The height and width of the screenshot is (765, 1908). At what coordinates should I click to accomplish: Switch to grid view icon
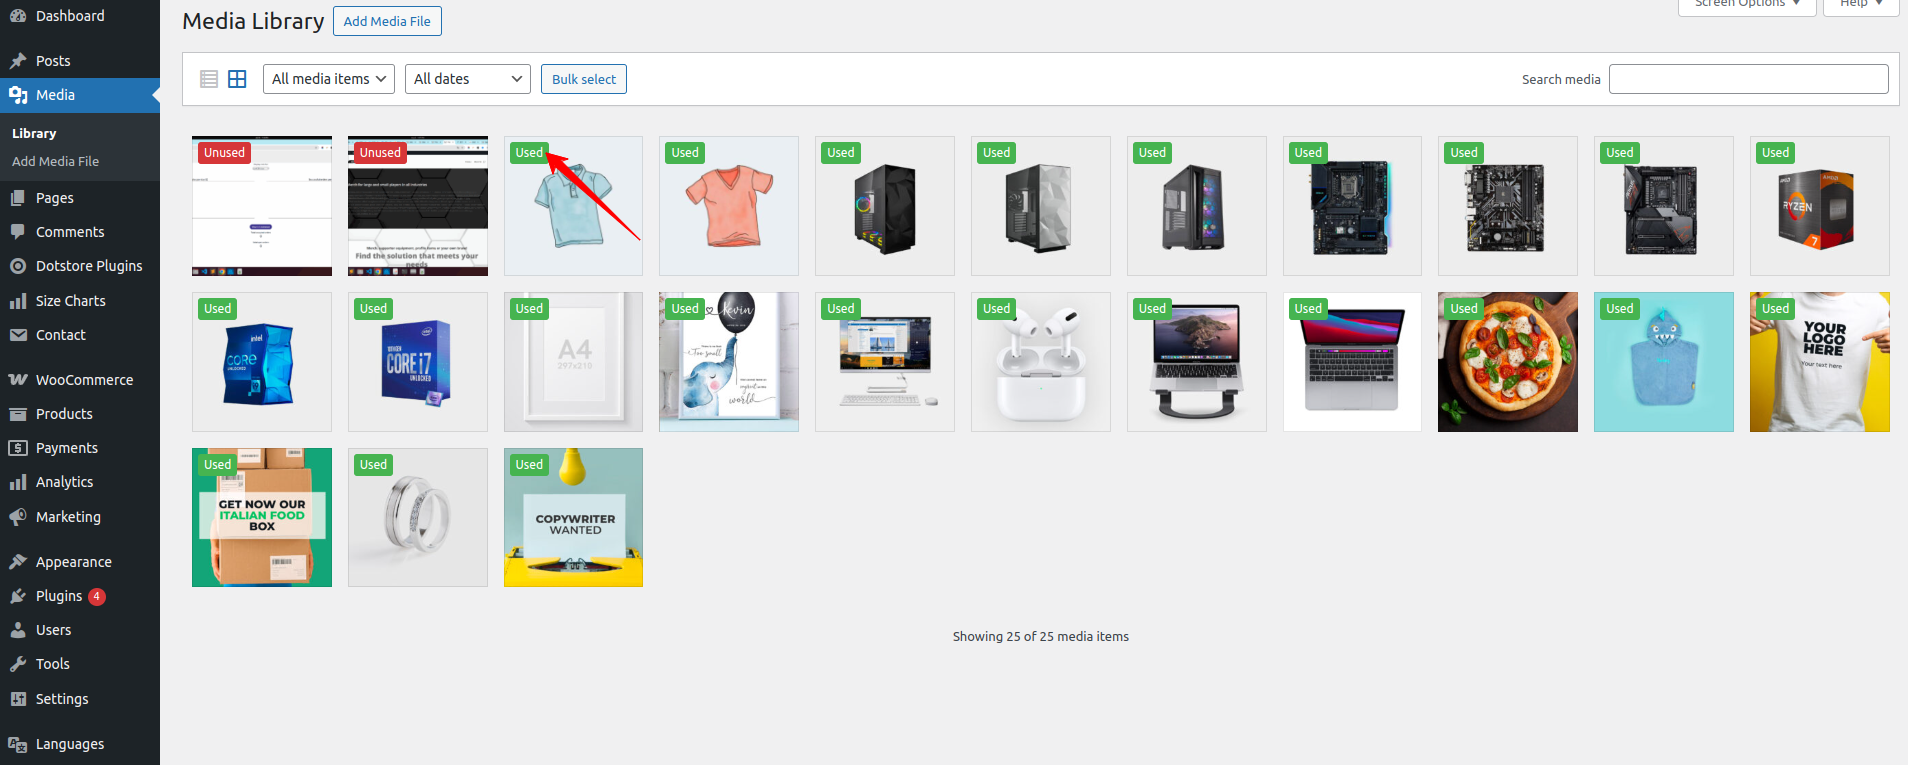click(237, 79)
